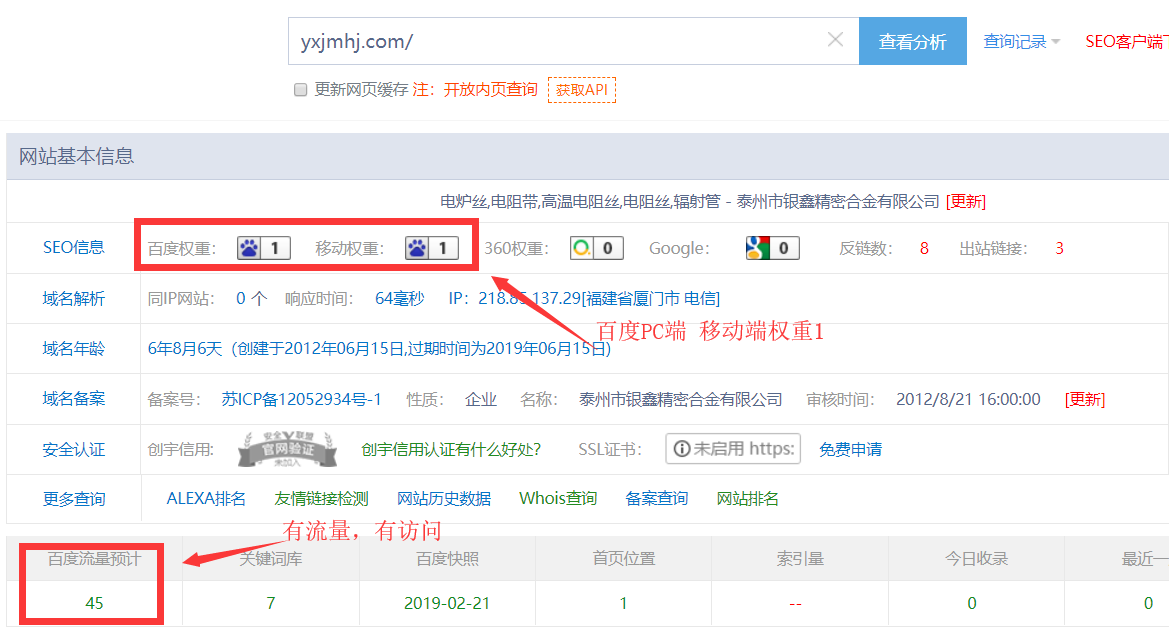Open the 友情链接检测 link
This screenshot has width=1169, height=638.
(x=321, y=499)
